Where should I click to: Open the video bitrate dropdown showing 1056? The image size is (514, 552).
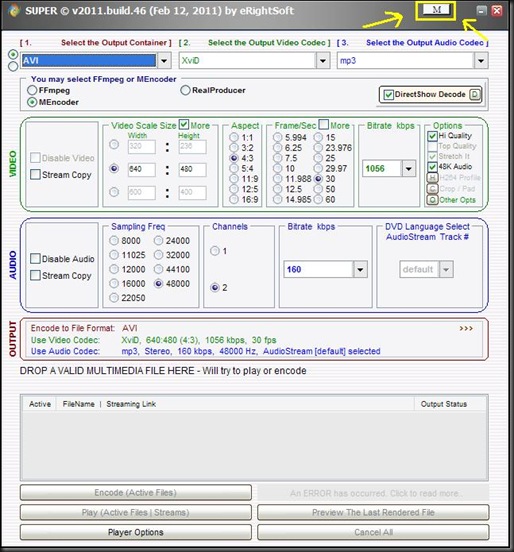(x=408, y=169)
